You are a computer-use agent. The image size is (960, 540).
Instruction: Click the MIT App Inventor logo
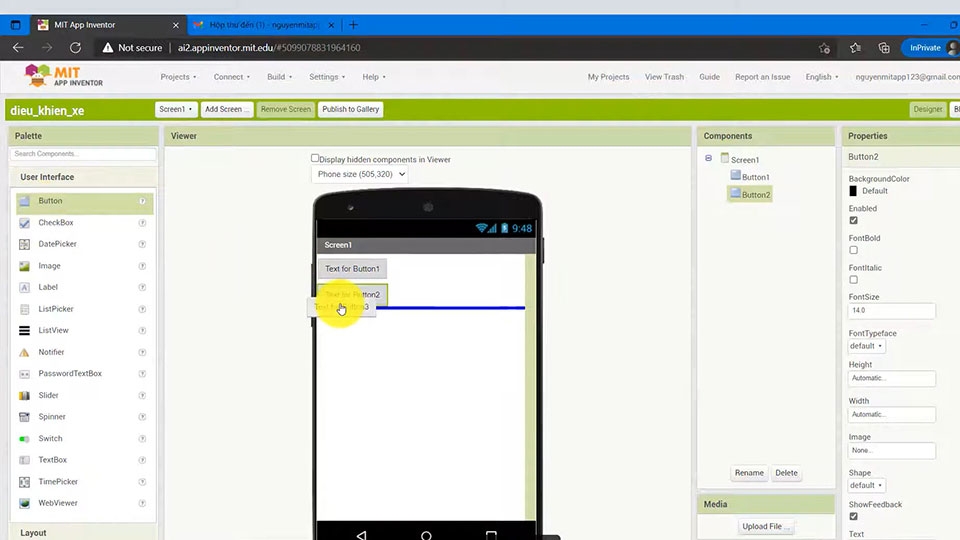[x=64, y=76]
